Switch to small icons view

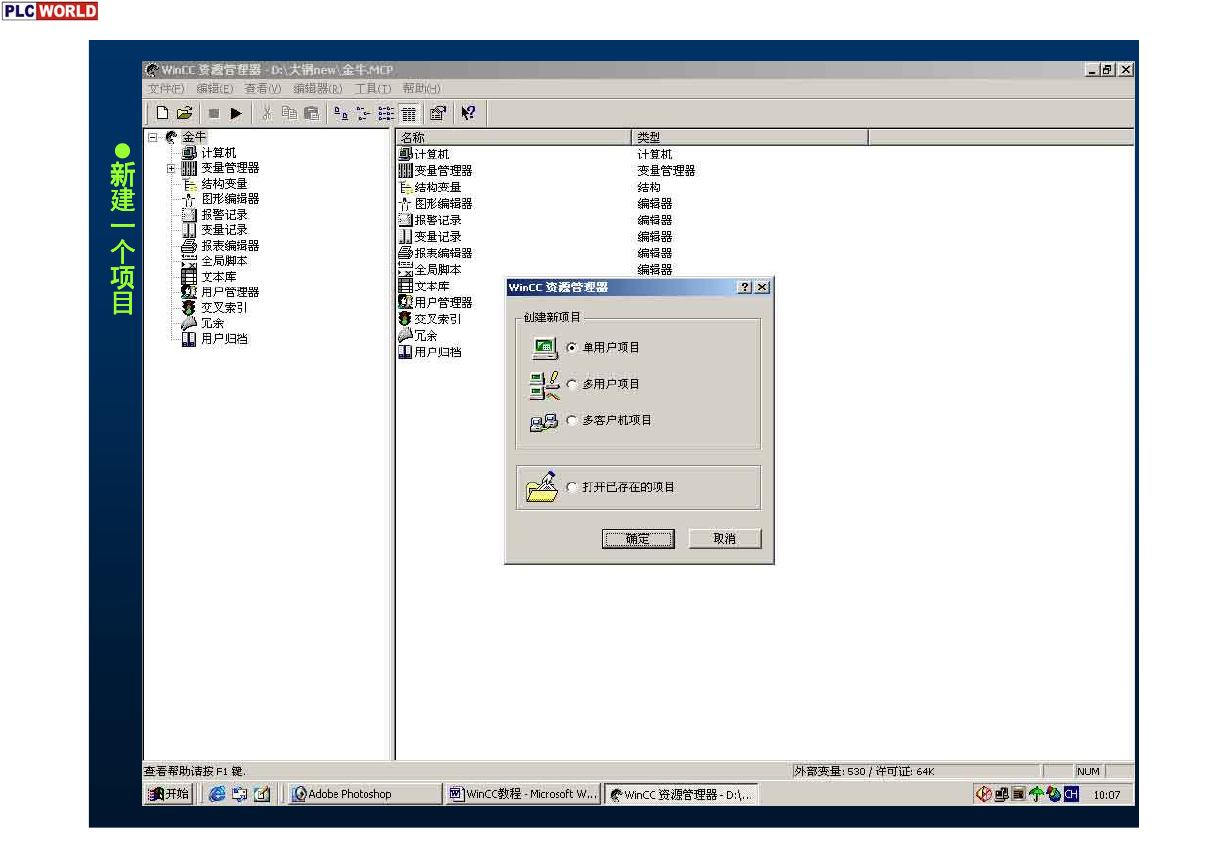pos(363,114)
